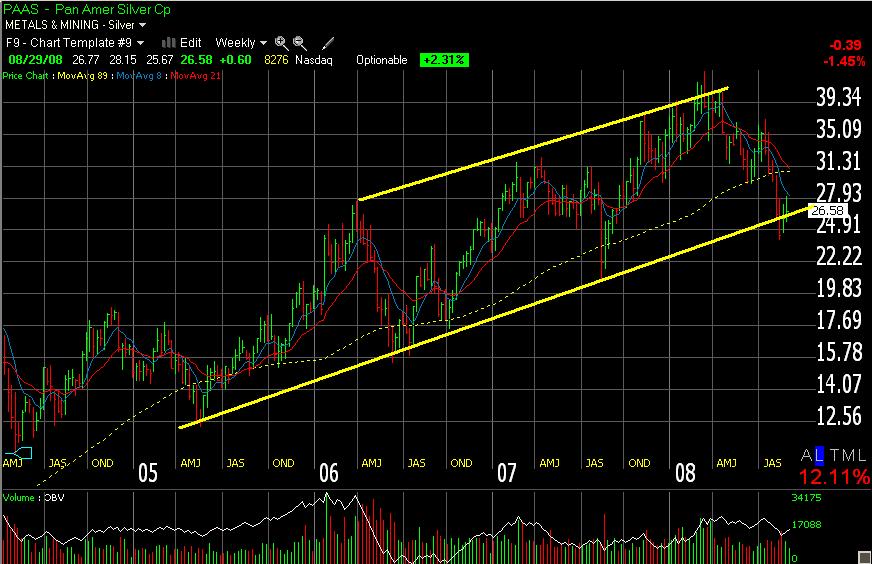Click the 26.77 open price value
Image resolution: width=872 pixels, height=564 pixels.
point(86,60)
